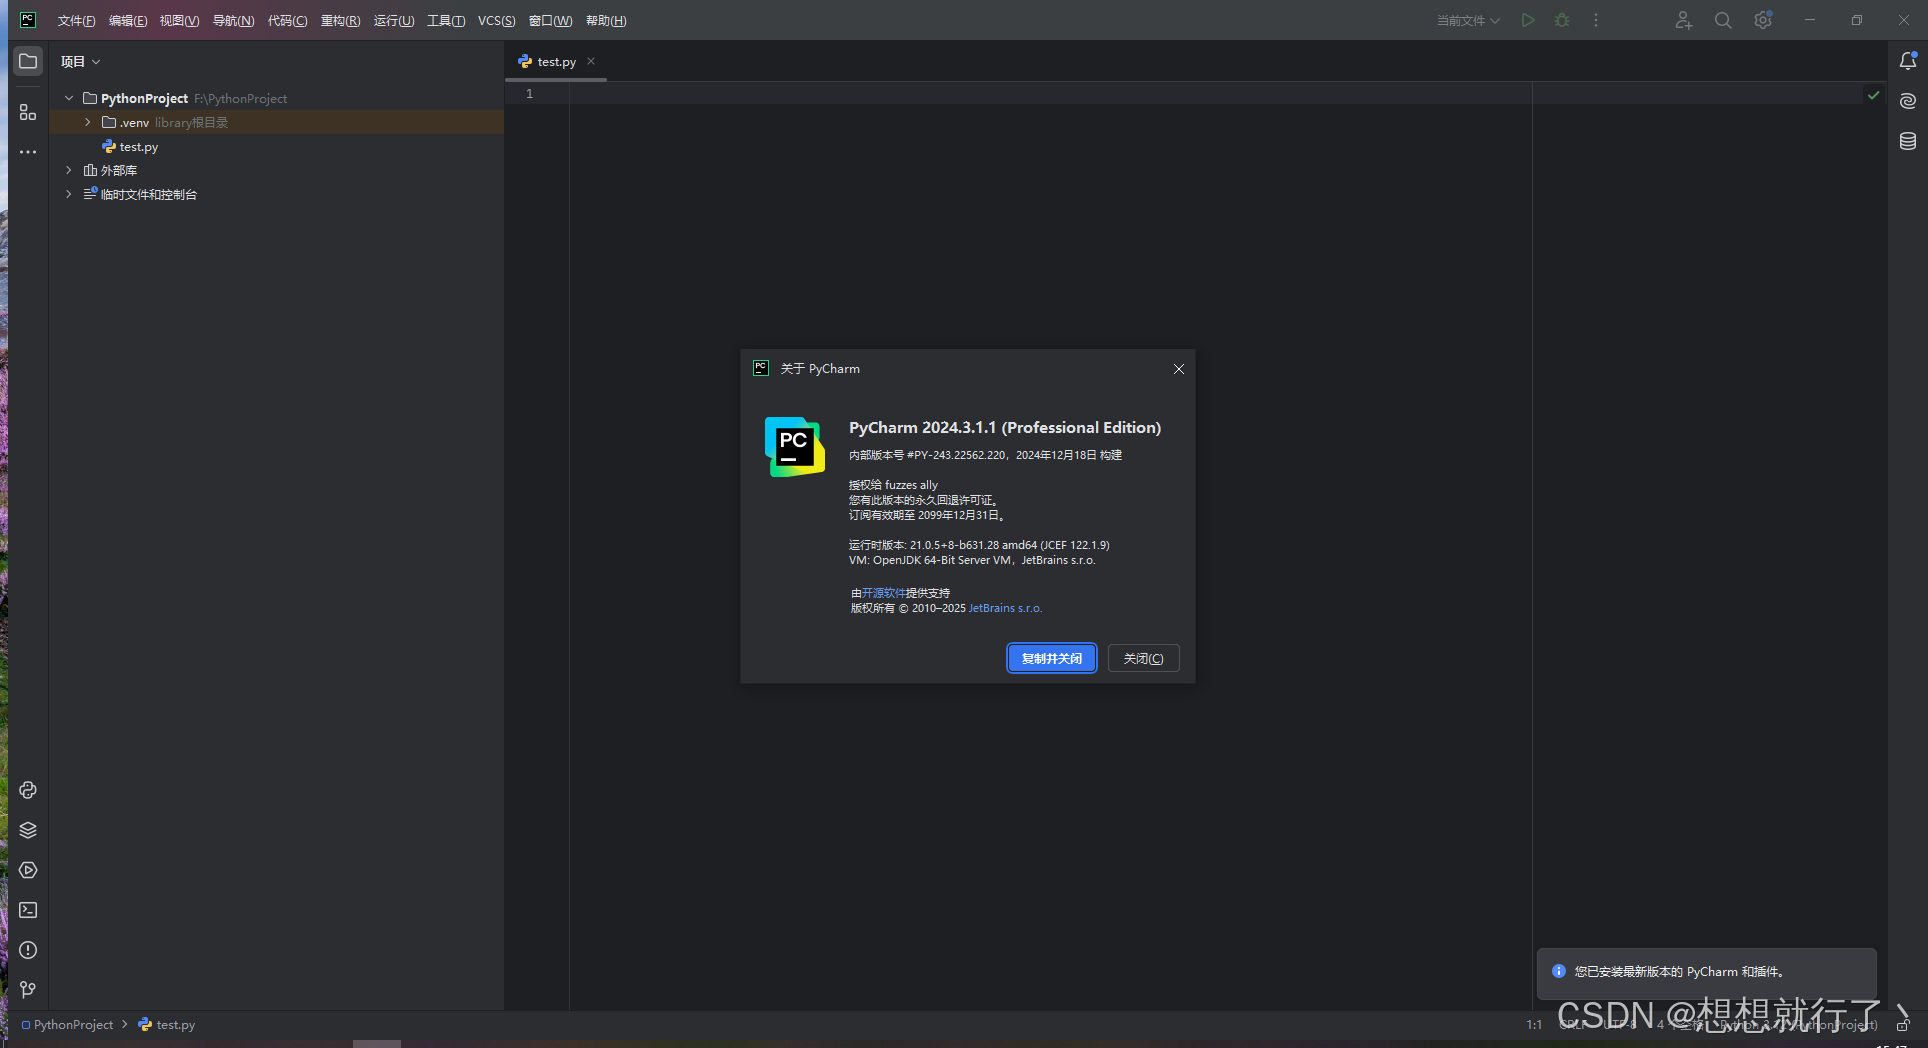The width and height of the screenshot is (1928, 1048).
Task: Open the Notifications bell icon
Action: click(x=1908, y=61)
